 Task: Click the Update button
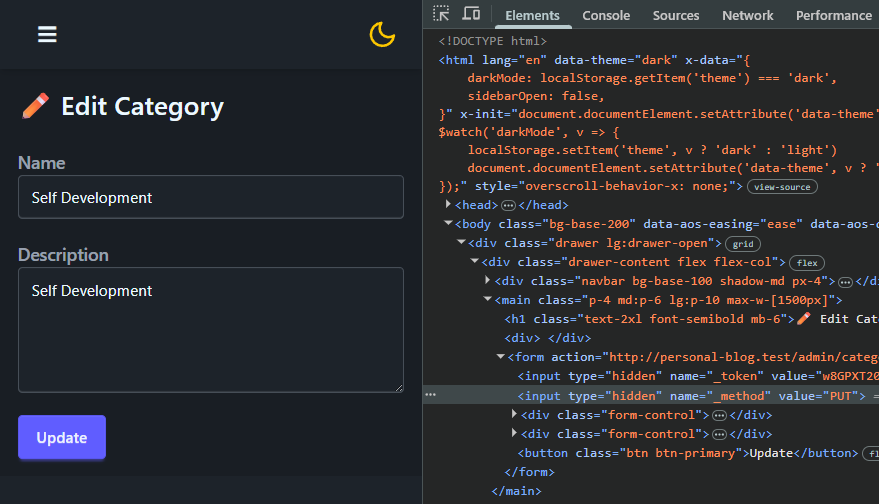[x=62, y=437]
